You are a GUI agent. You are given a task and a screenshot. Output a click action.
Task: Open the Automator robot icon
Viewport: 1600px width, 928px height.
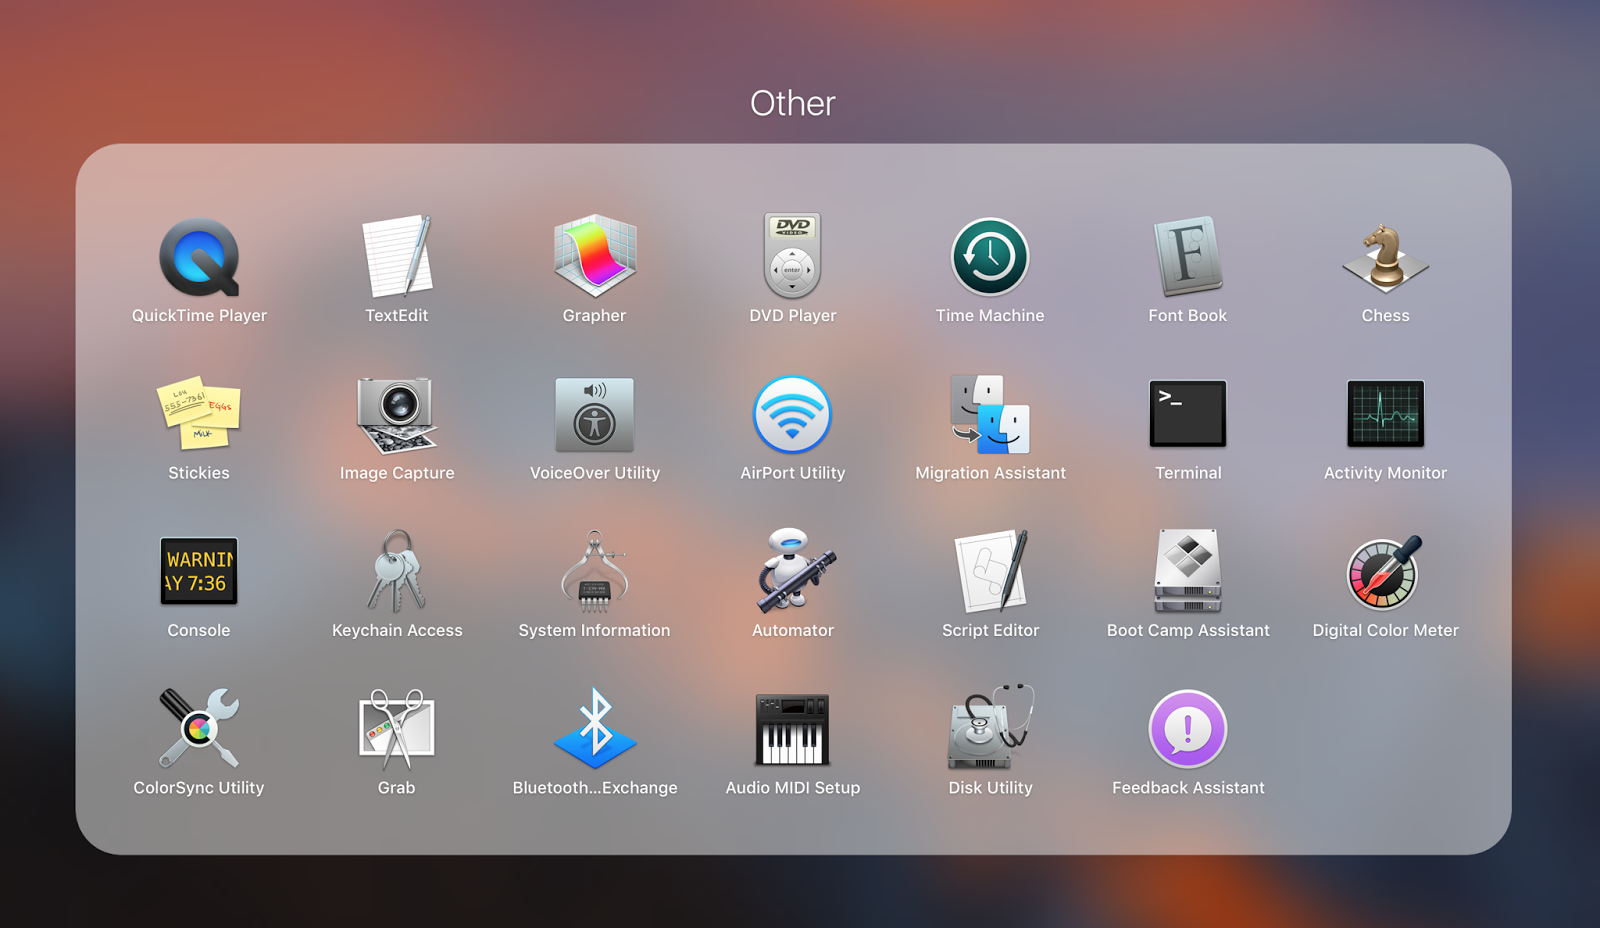tap(795, 570)
